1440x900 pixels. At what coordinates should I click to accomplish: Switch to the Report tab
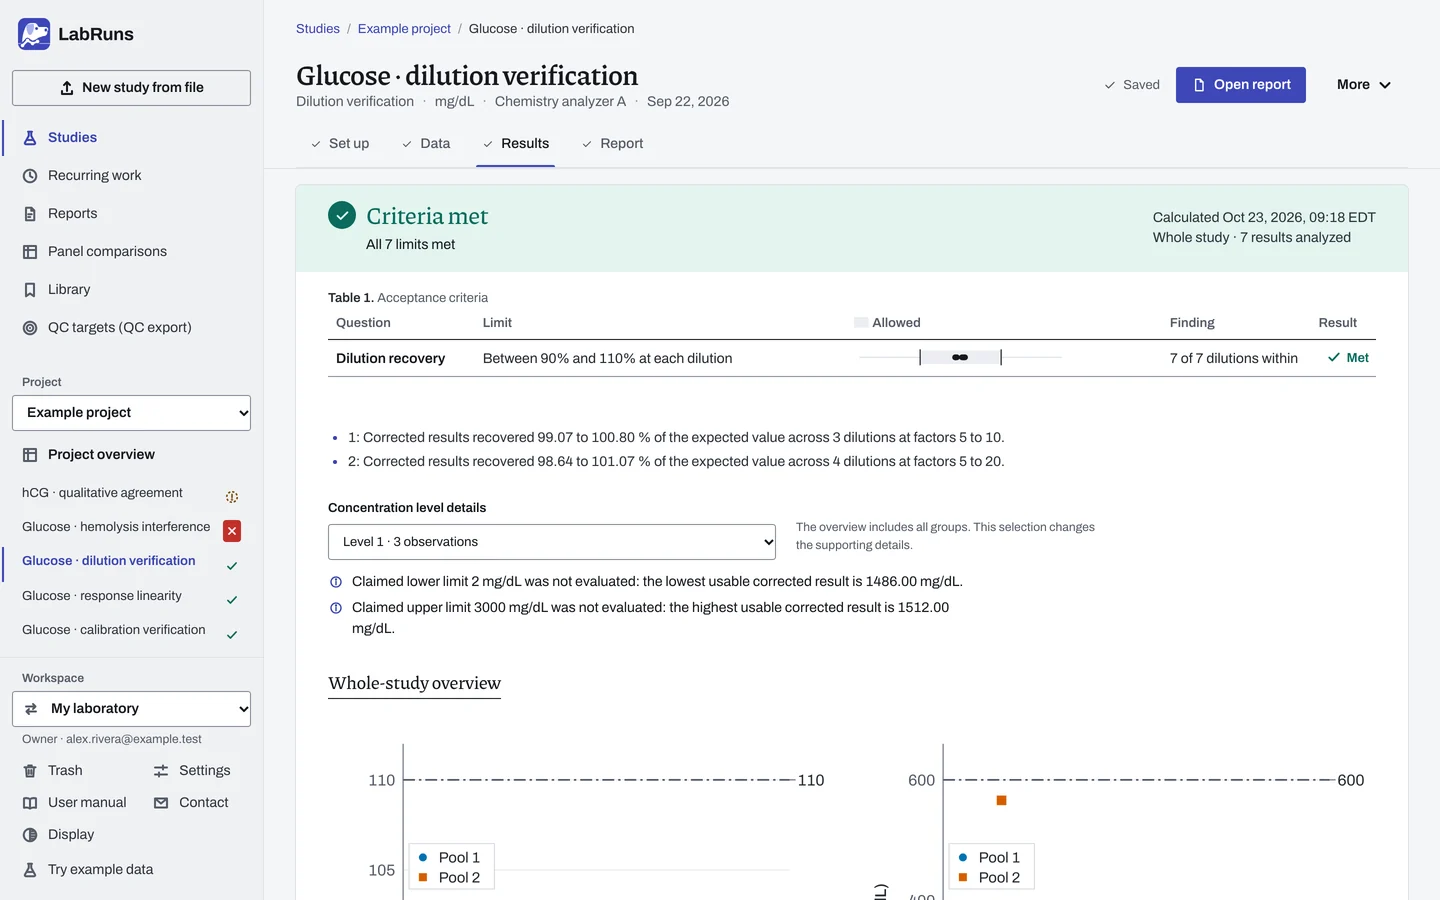tap(612, 144)
